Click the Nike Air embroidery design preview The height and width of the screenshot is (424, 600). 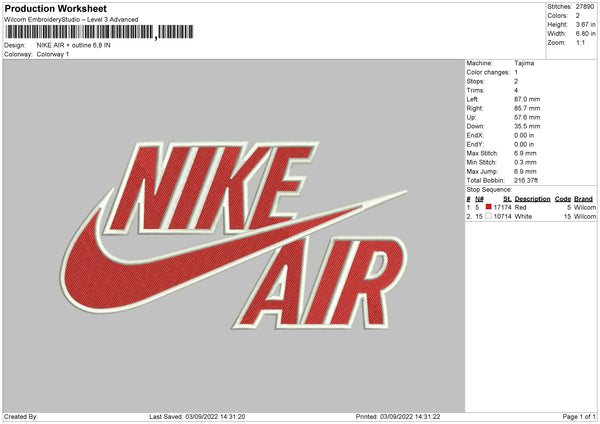tap(234, 236)
